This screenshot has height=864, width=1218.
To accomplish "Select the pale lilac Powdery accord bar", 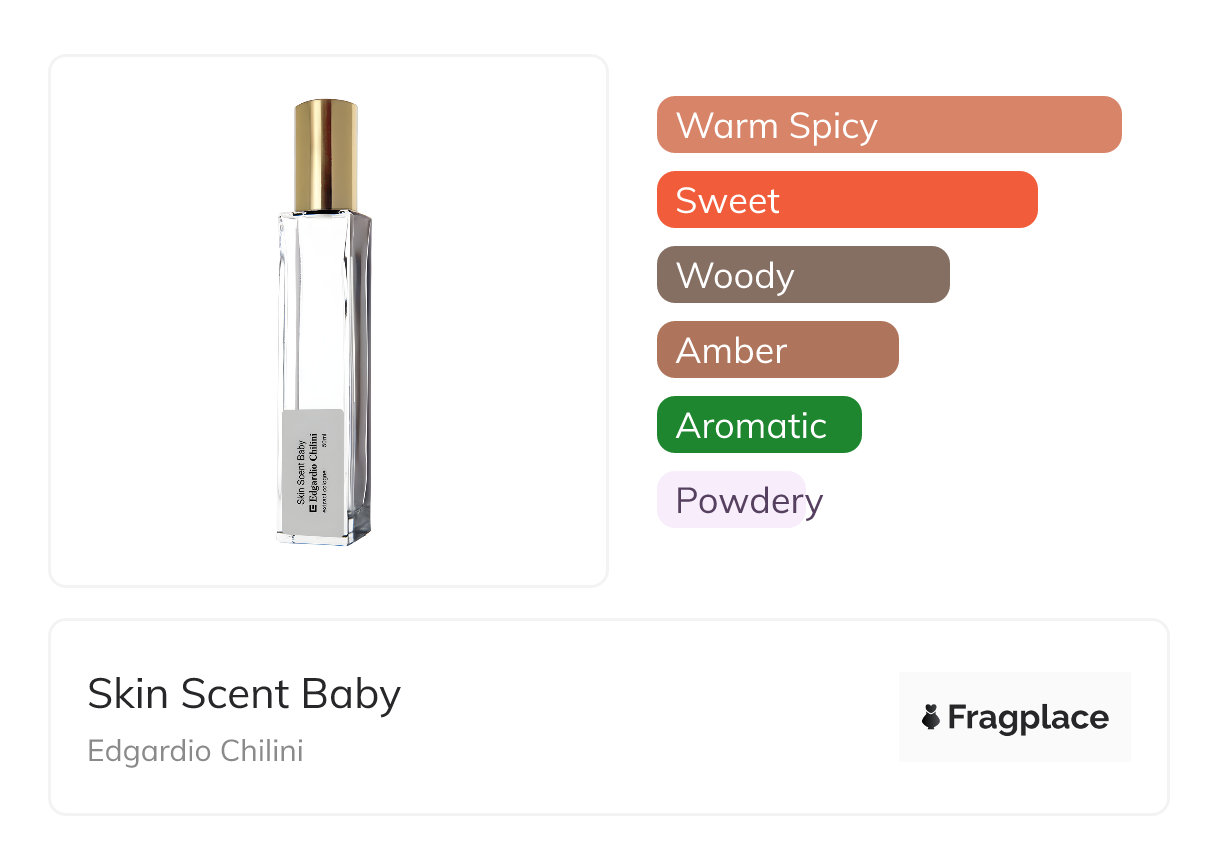I will click(x=731, y=500).
